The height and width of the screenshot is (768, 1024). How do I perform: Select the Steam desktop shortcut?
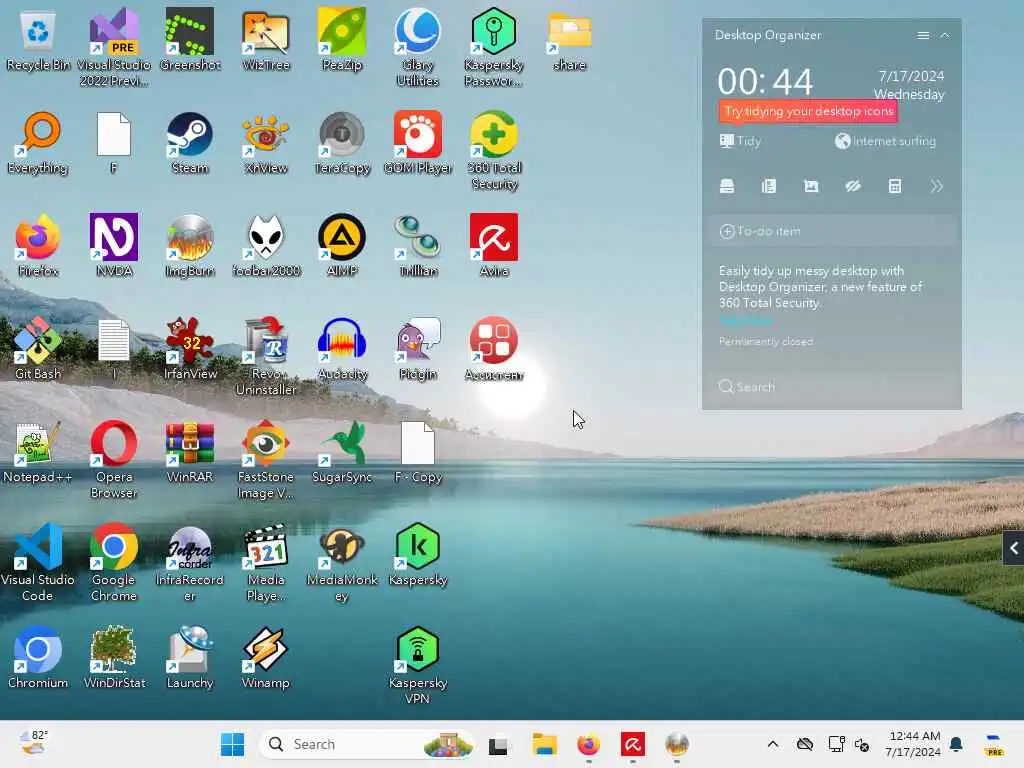point(190,142)
